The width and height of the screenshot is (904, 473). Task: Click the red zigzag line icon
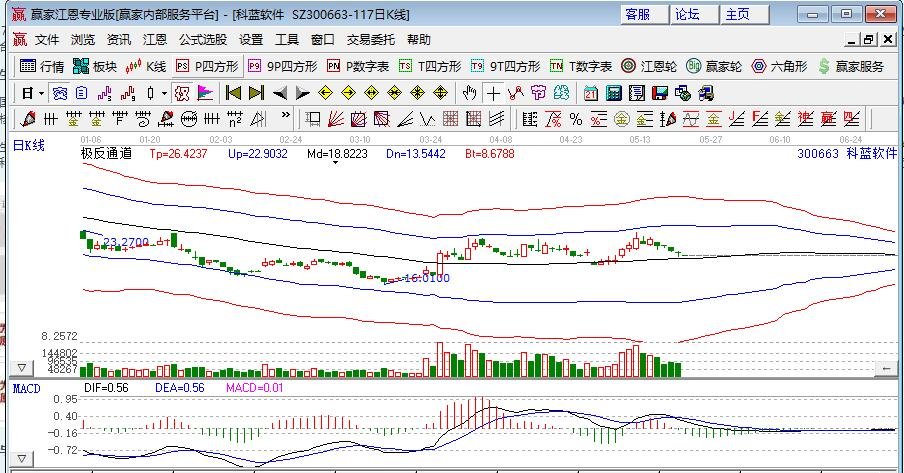point(516,93)
